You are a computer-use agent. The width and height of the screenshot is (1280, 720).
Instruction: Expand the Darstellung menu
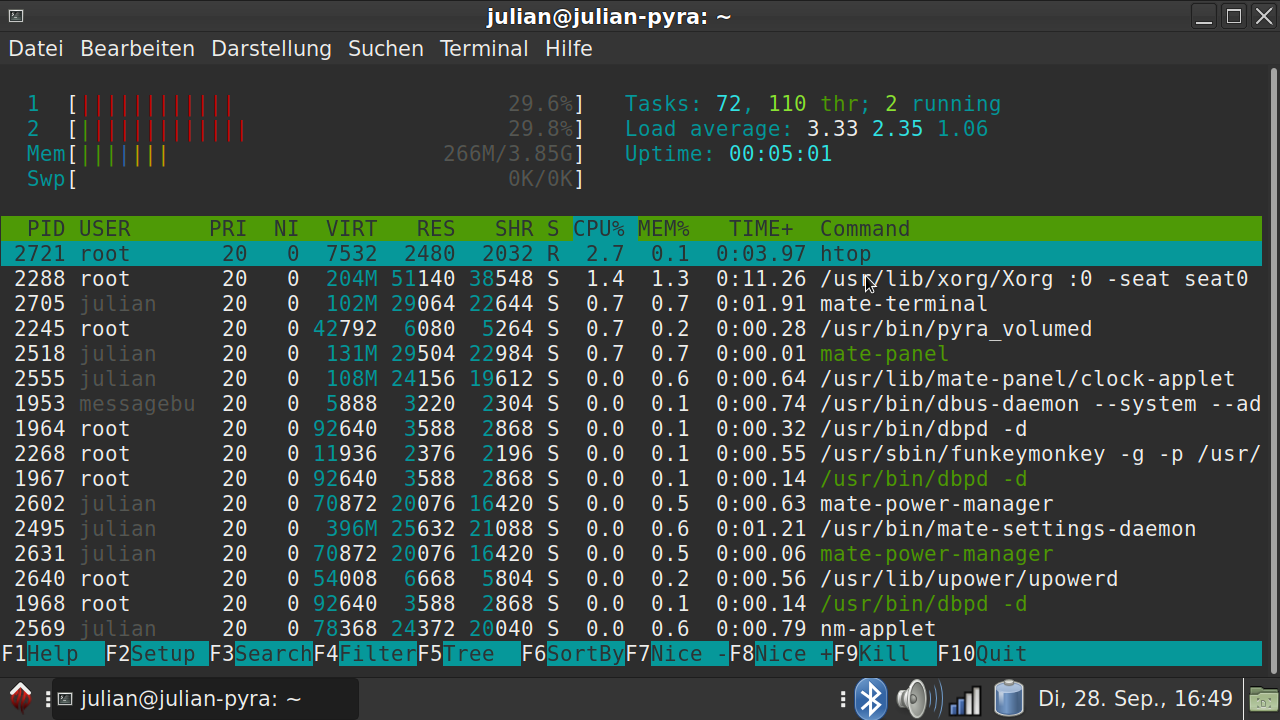tap(271, 49)
